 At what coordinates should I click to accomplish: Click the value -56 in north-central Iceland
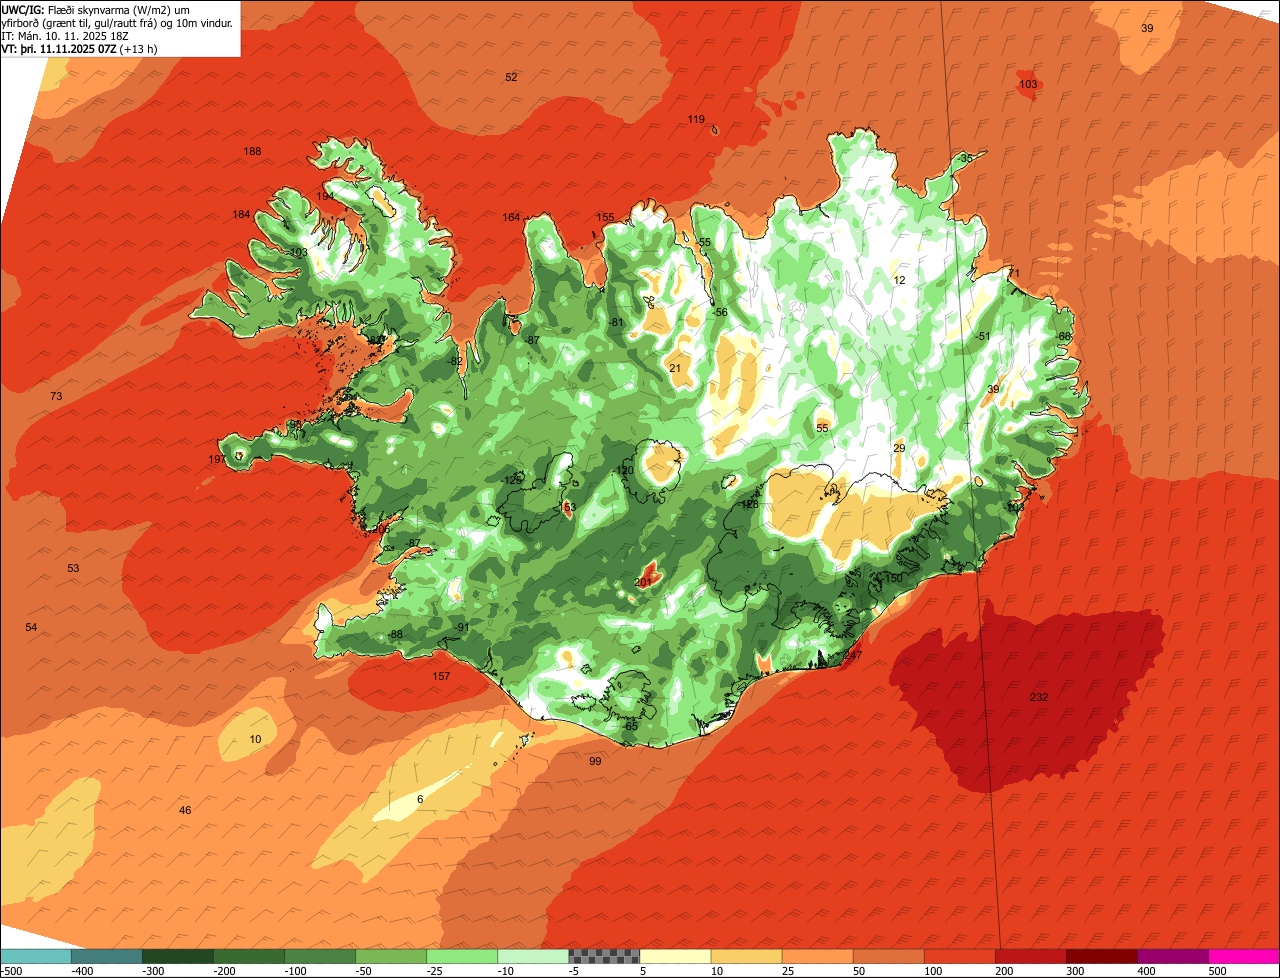click(x=719, y=312)
